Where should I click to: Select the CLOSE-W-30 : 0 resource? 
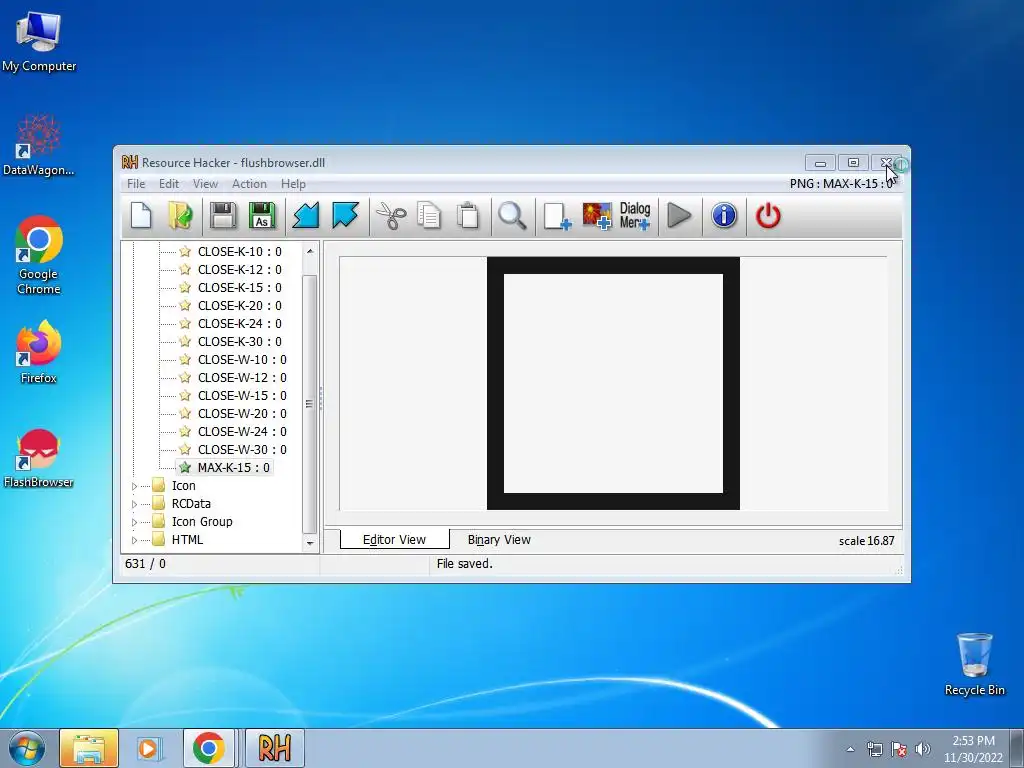pos(242,449)
